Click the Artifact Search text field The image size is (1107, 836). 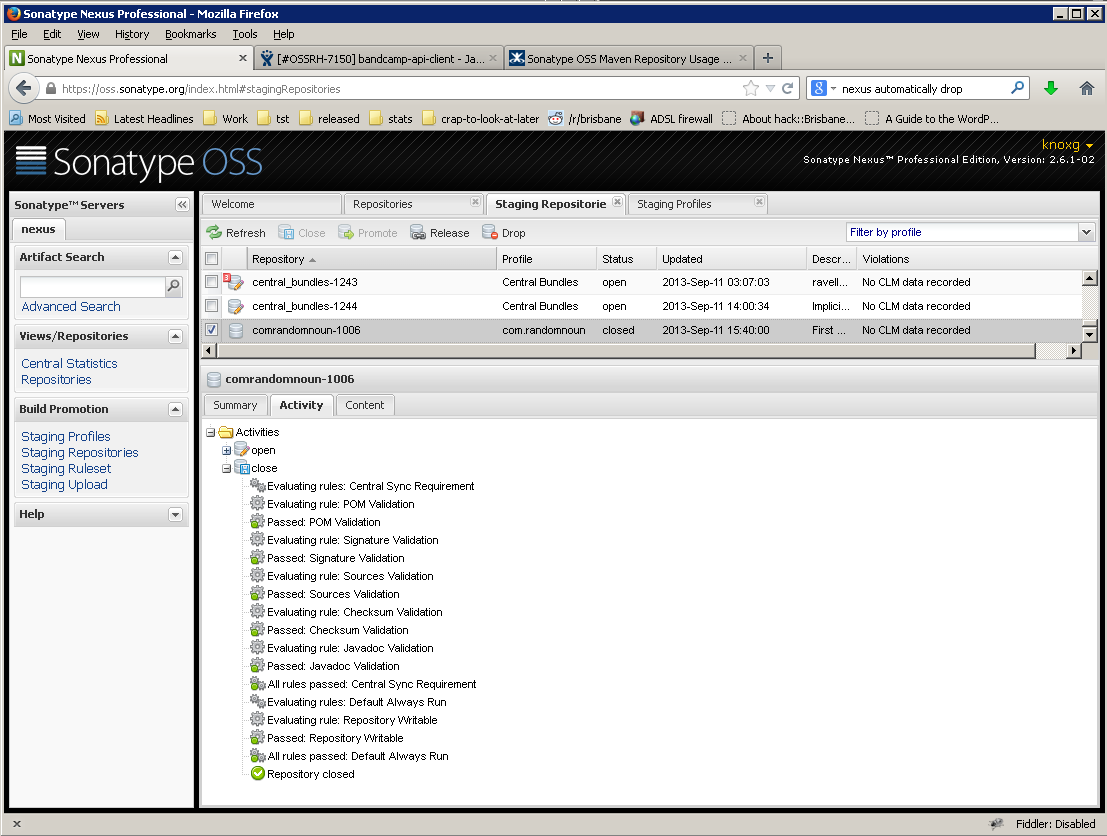[92, 286]
